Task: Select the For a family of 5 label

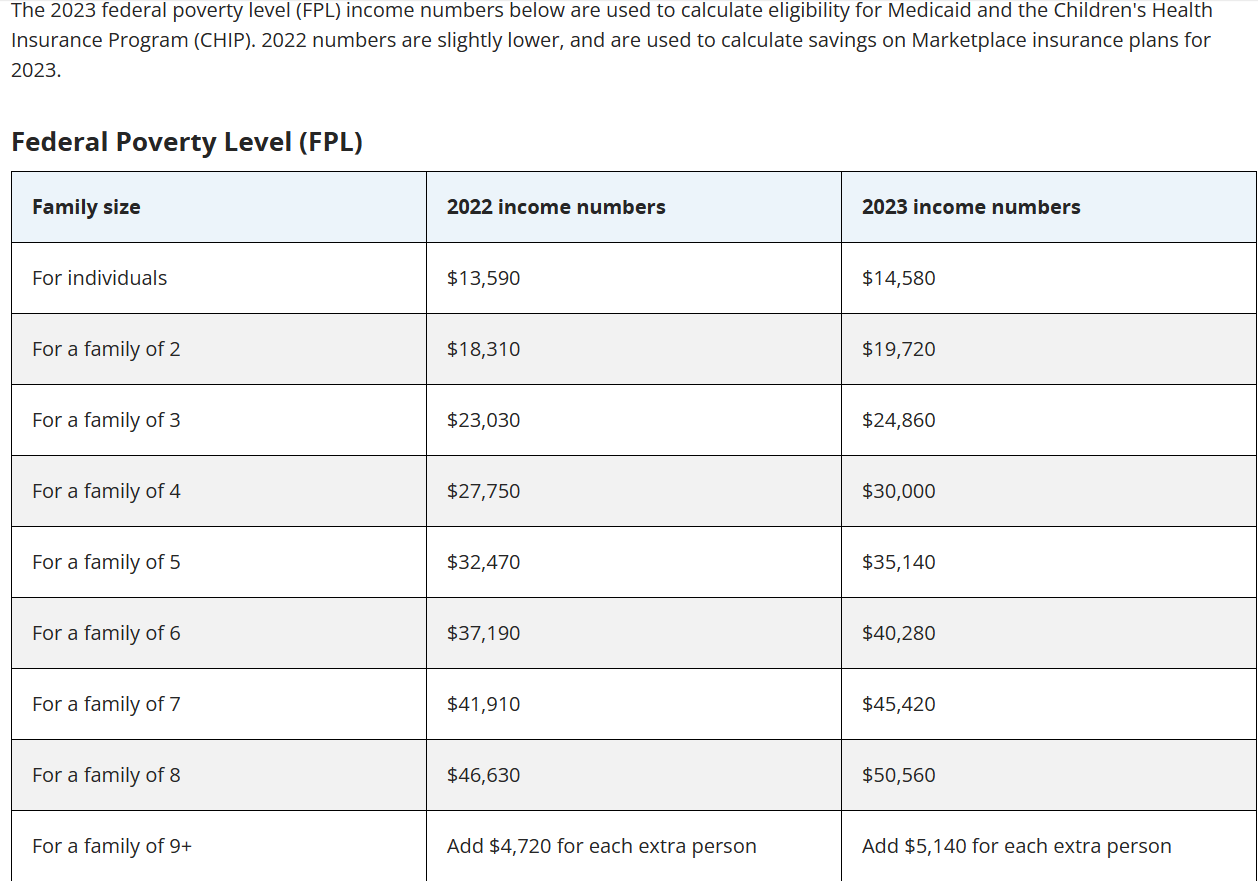Action: tap(106, 562)
